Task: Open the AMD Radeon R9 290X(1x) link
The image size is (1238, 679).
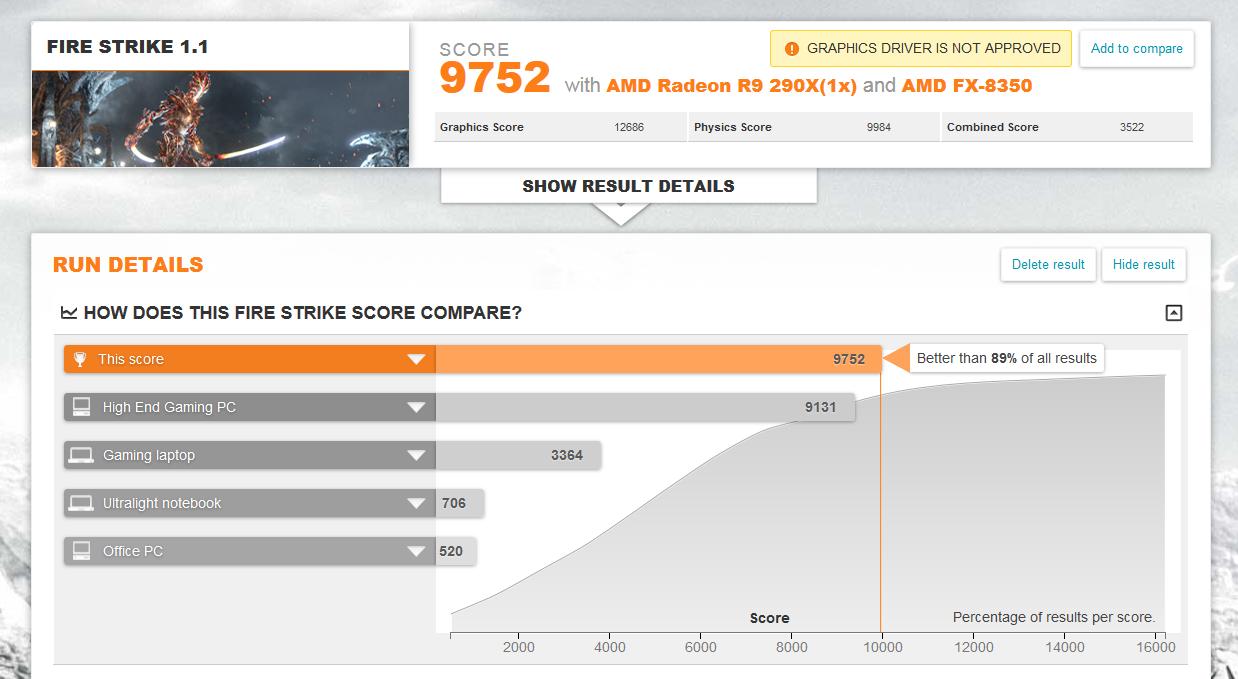Action: (731, 85)
